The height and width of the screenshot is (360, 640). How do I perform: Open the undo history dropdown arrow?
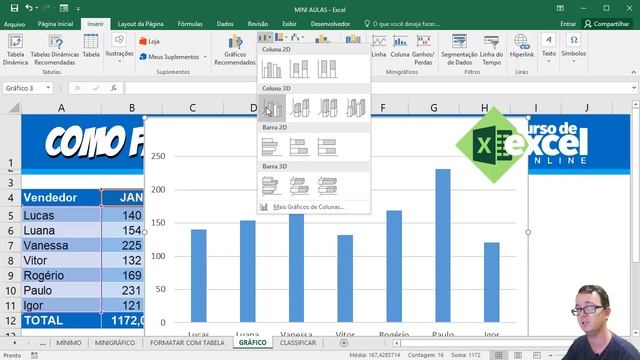(x=37, y=8)
